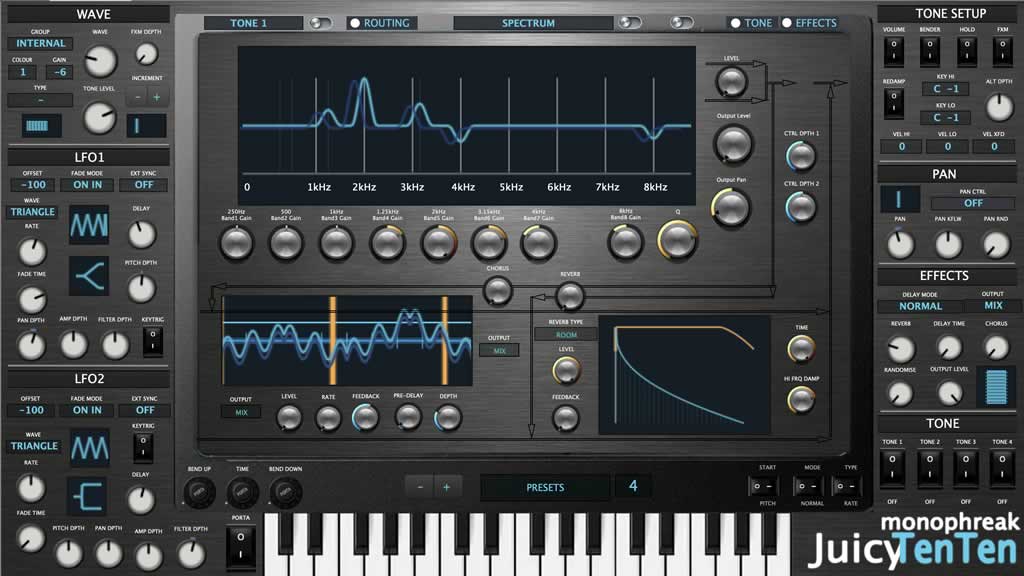1024x576 pixels.
Task: Click the LFO1 triangle waveform display icon
Action: (89, 225)
